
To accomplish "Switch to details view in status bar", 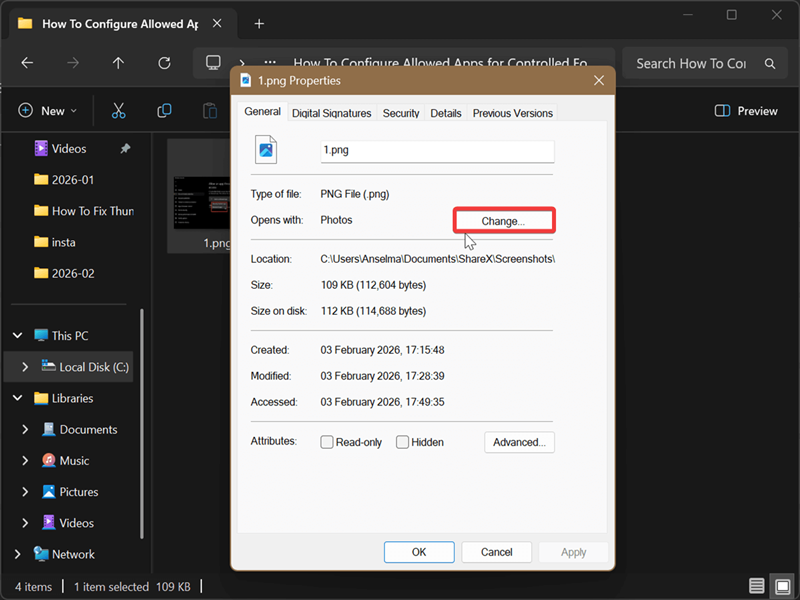I will (x=757, y=586).
